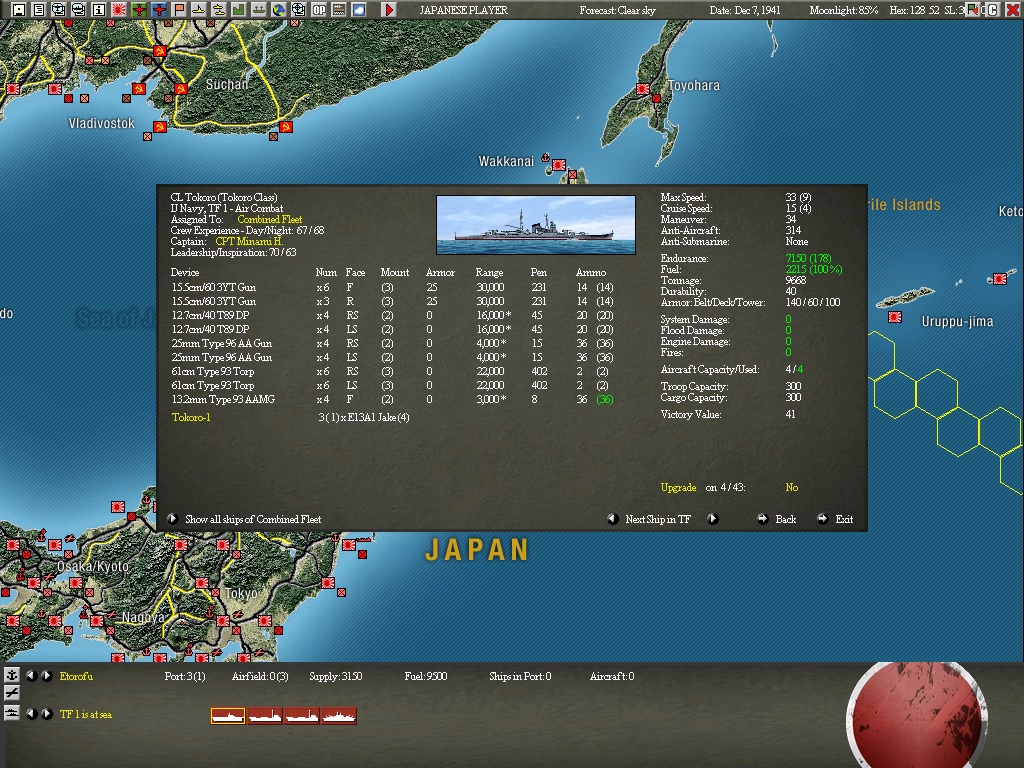Click the Wakkanai base marker on map

click(x=559, y=165)
